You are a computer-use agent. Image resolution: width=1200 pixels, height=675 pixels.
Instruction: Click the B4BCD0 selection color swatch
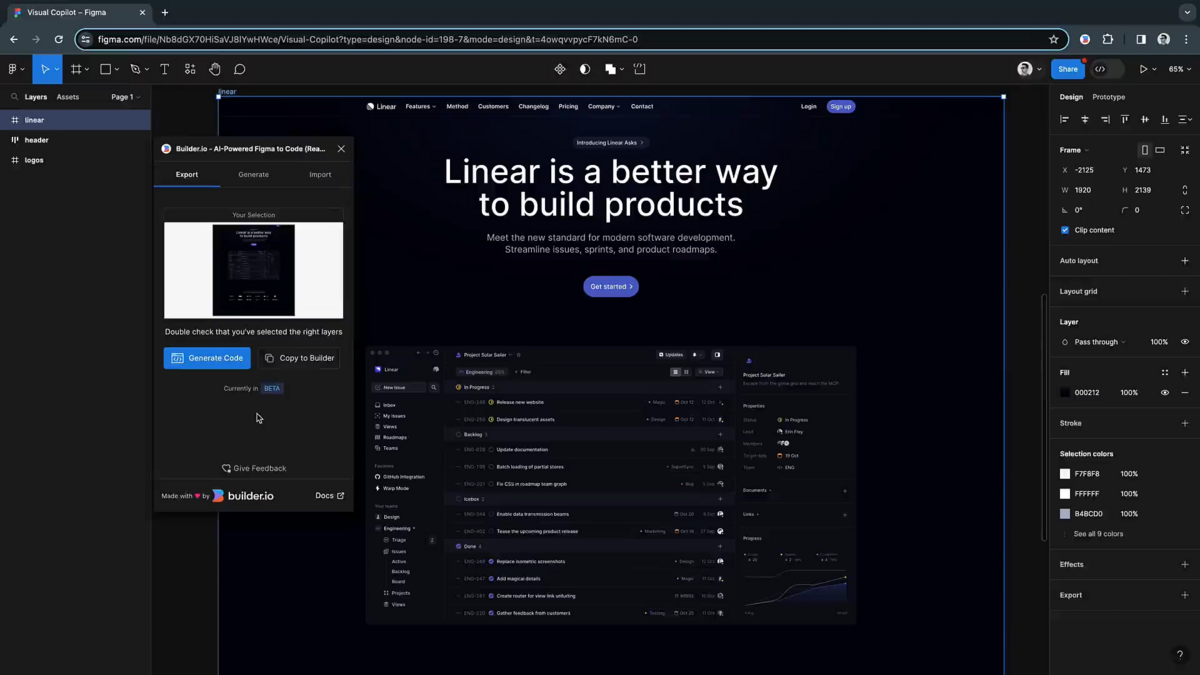pos(1065,514)
